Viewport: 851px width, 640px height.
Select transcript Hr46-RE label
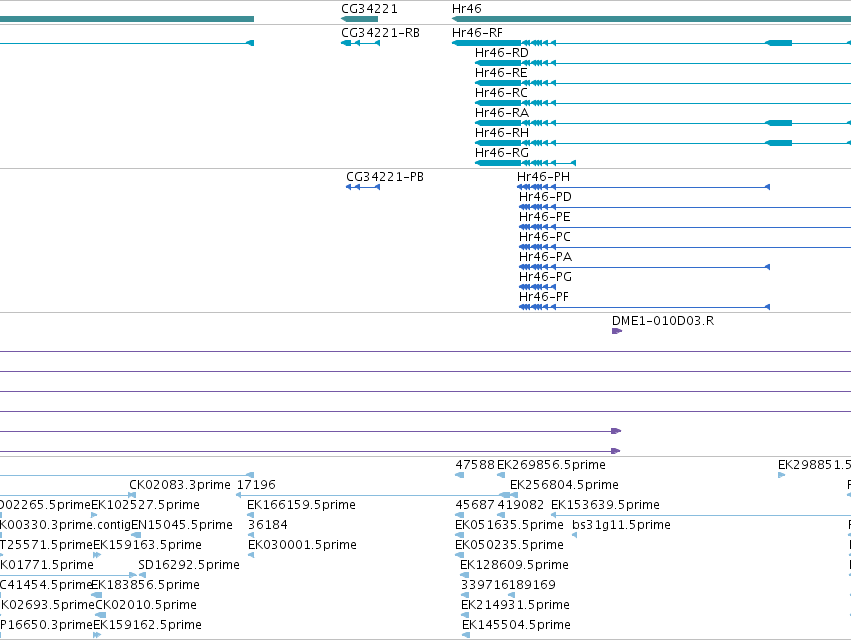(x=501, y=73)
